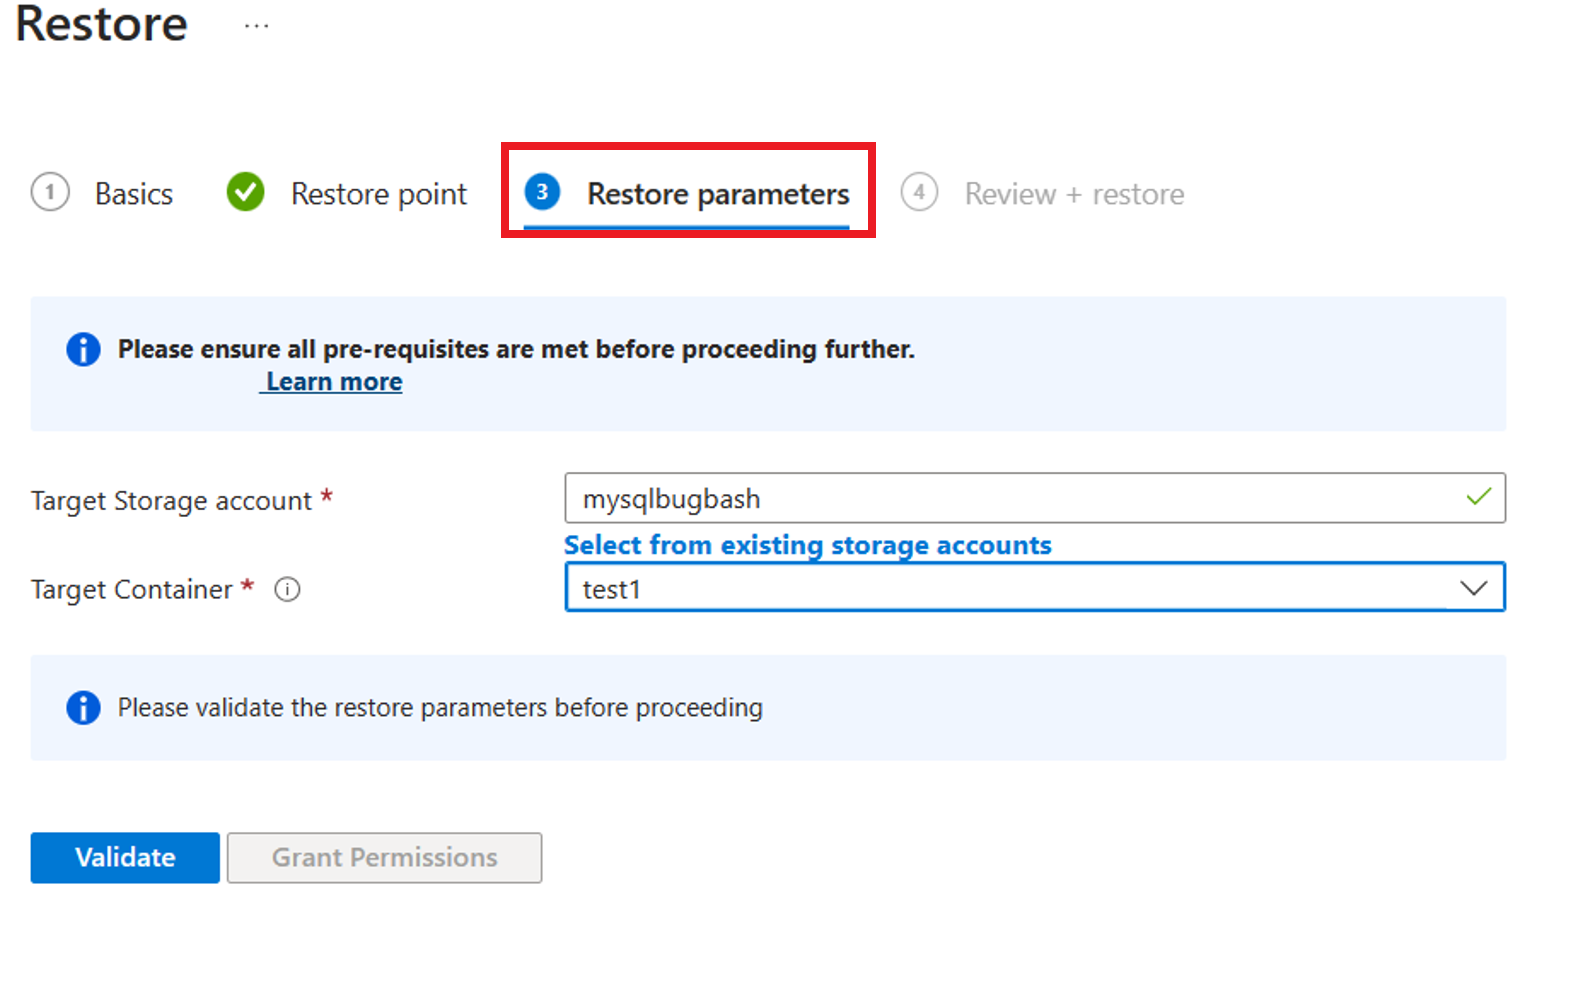Click the Grant Permissions button
This screenshot has height=990, width=1573.
[384, 858]
